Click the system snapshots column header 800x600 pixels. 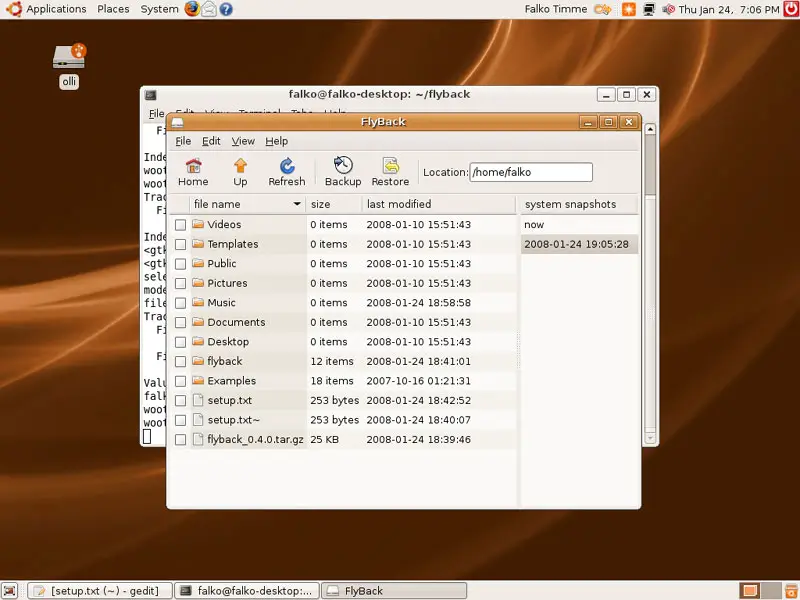tap(580, 204)
